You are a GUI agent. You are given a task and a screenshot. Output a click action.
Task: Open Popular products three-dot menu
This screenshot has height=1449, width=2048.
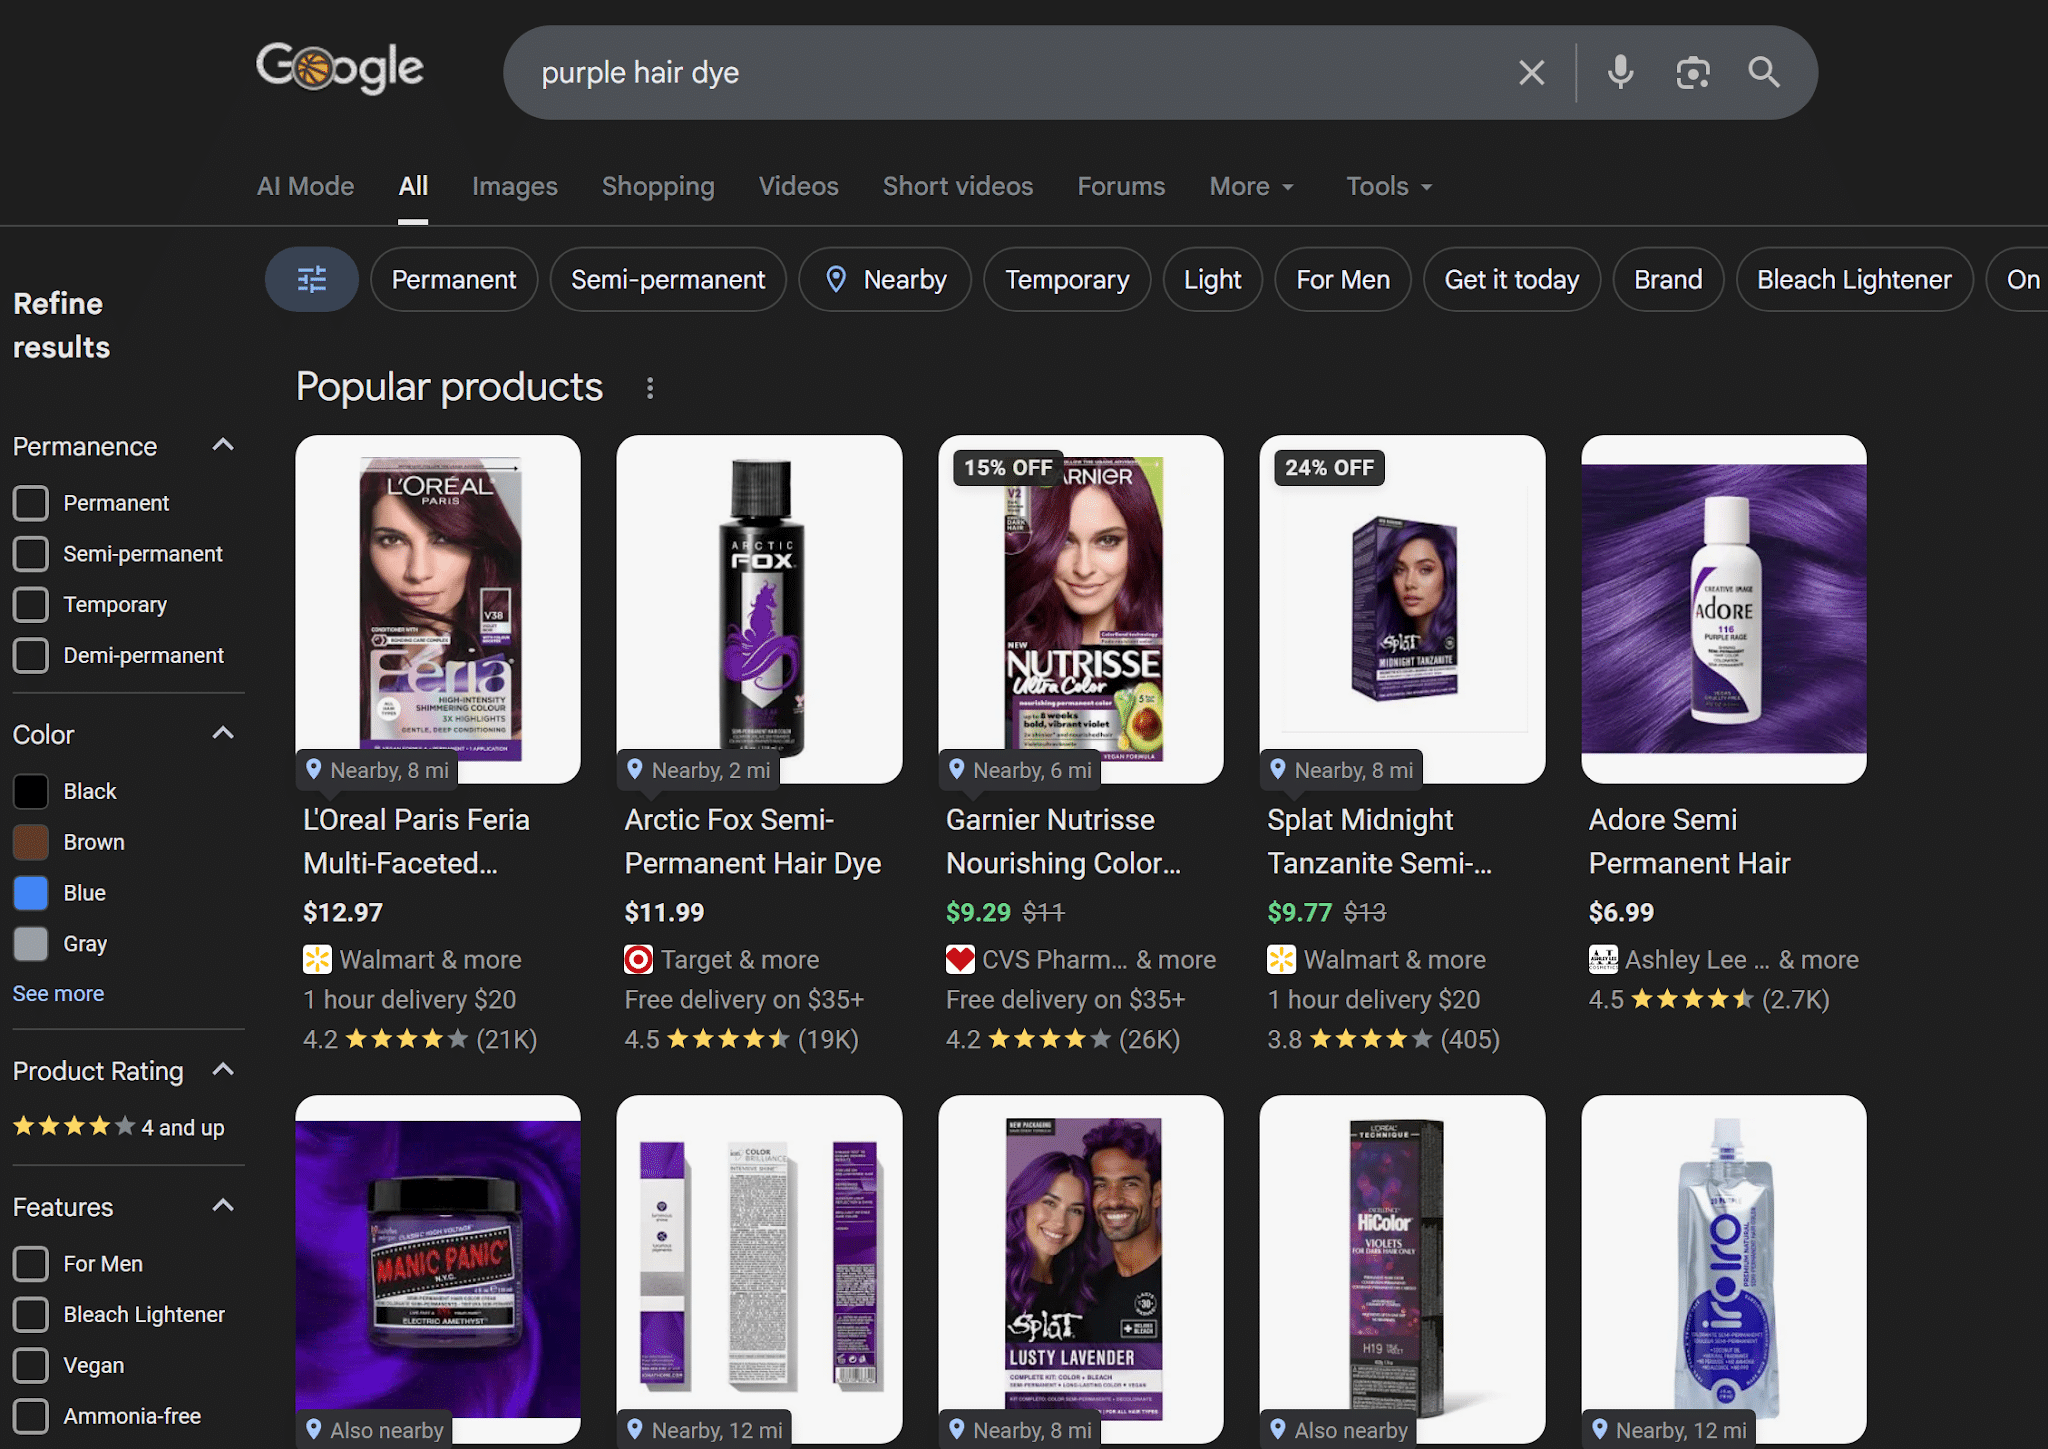[650, 388]
